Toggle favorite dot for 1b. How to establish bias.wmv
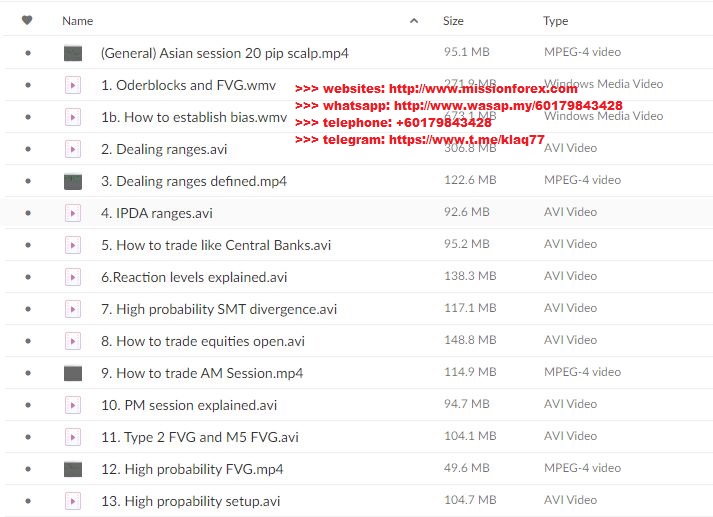713x517 pixels. (x=28, y=117)
